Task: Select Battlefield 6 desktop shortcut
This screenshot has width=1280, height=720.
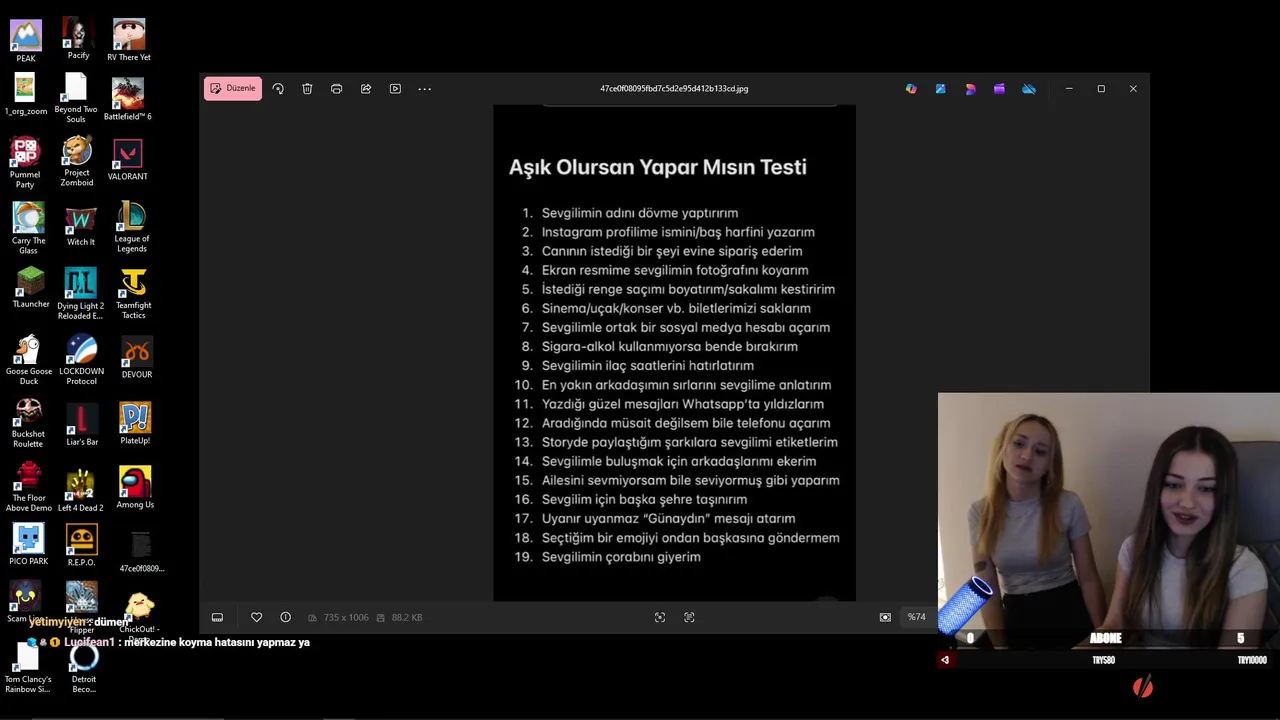Action: pyautogui.click(x=128, y=100)
